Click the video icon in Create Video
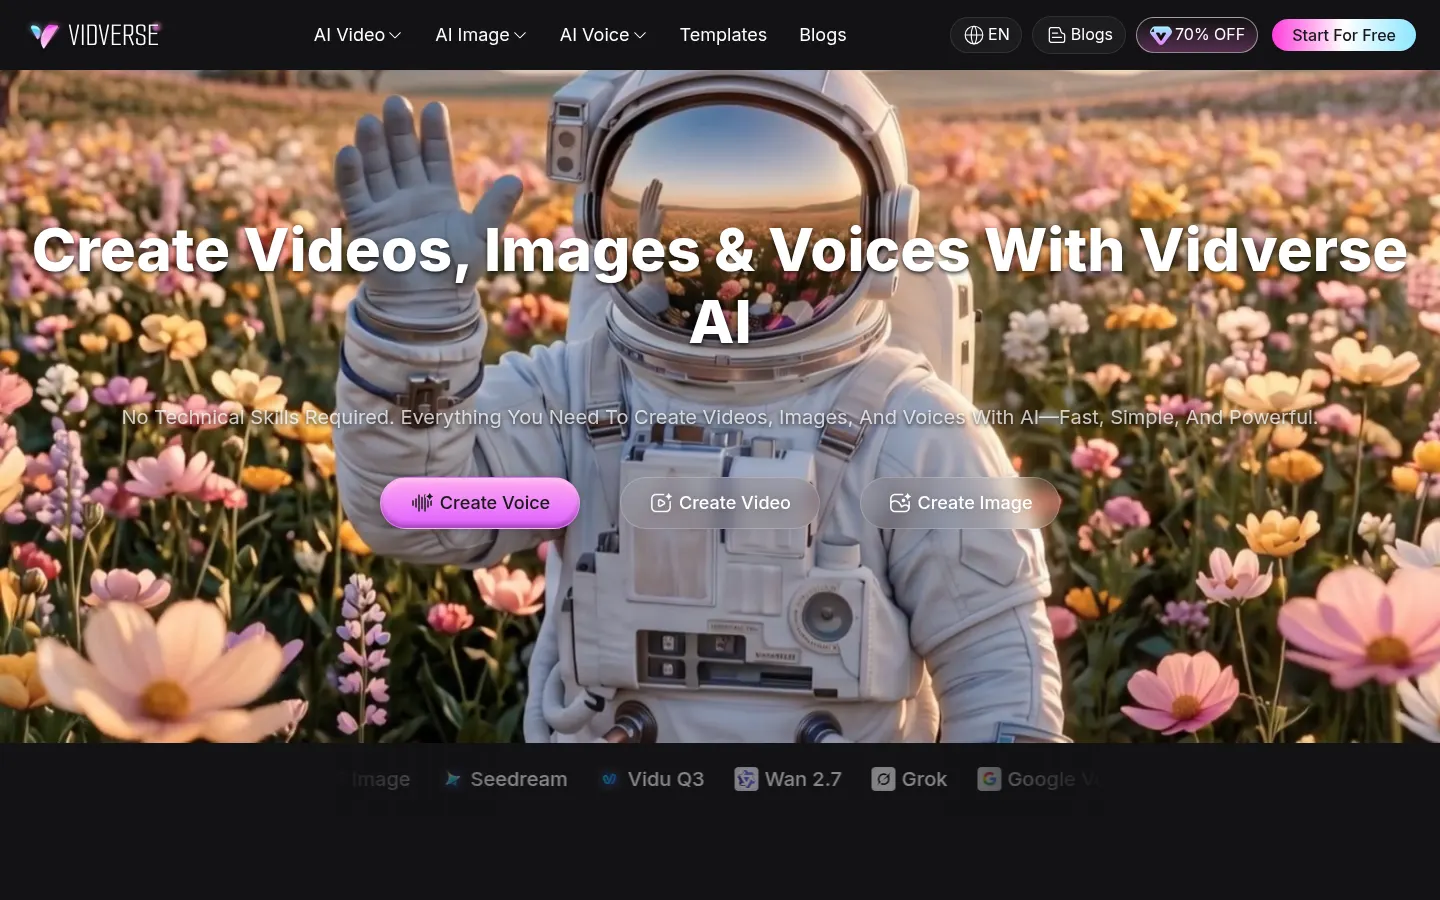The width and height of the screenshot is (1440, 900). coord(661,503)
